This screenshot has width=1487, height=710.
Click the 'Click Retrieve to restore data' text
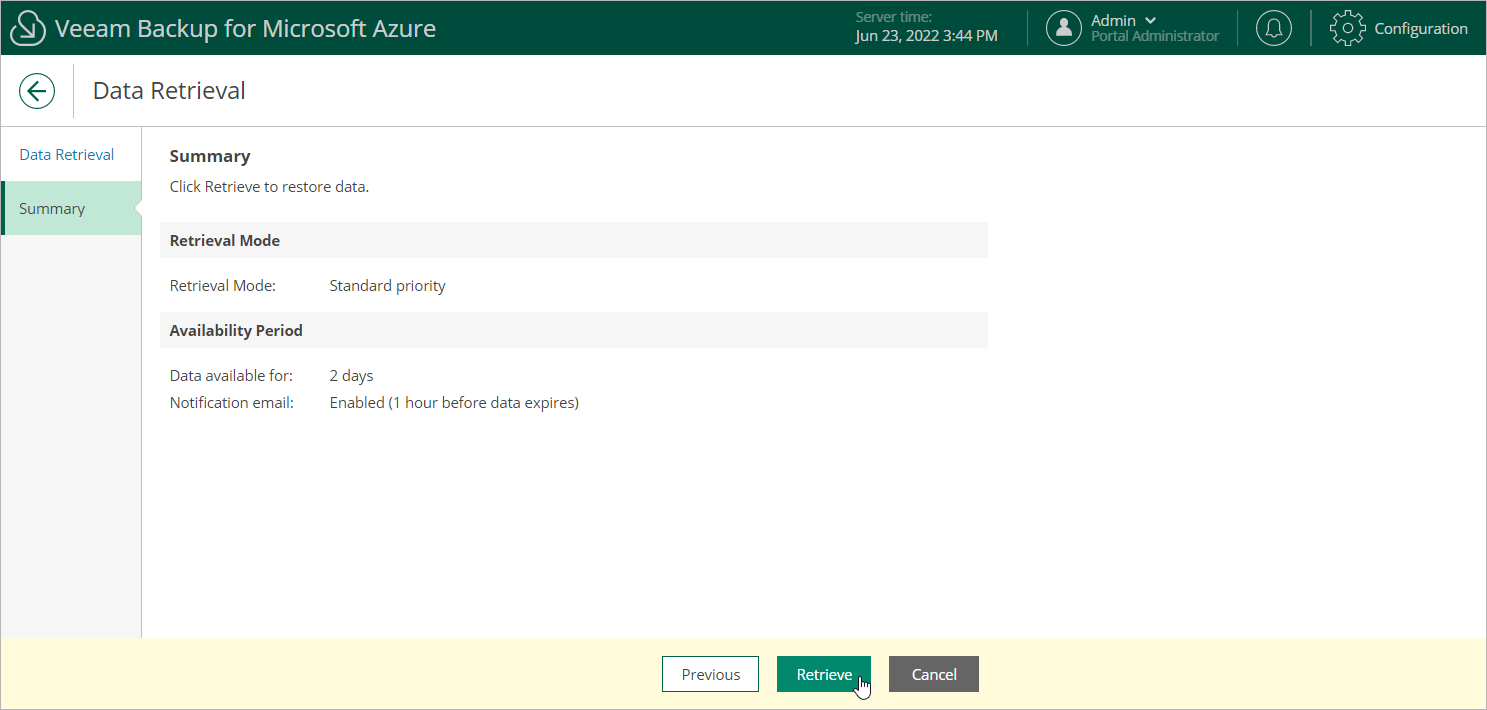pos(269,187)
